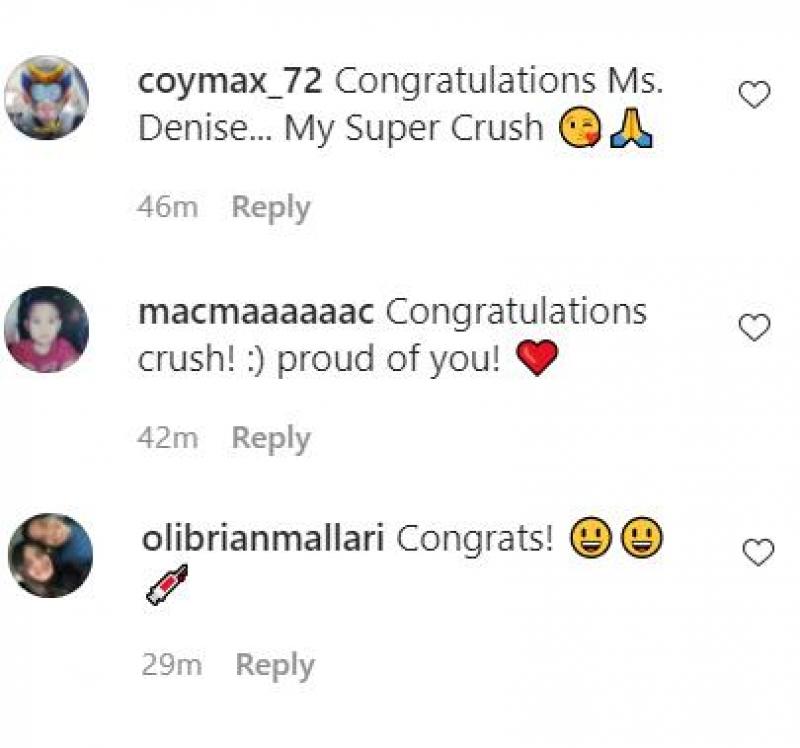Visit the coymax_72 username link
This screenshot has width=800, height=748.
point(229,82)
